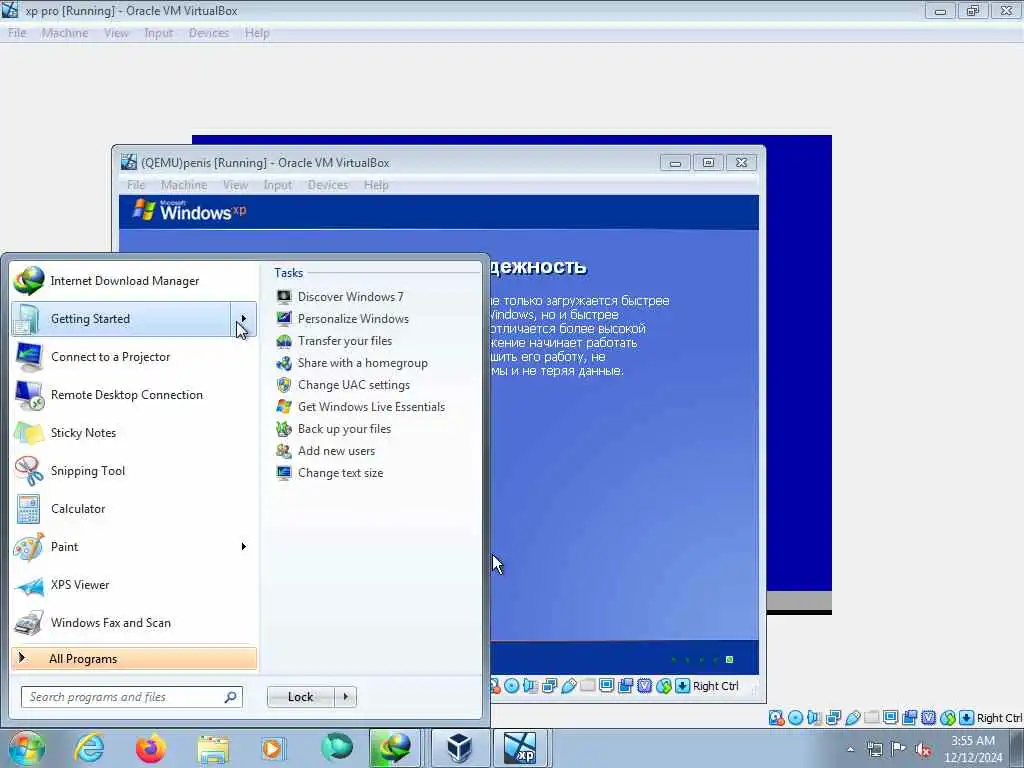
Task: Click the search magnifier icon in Start menu
Action: coord(231,697)
